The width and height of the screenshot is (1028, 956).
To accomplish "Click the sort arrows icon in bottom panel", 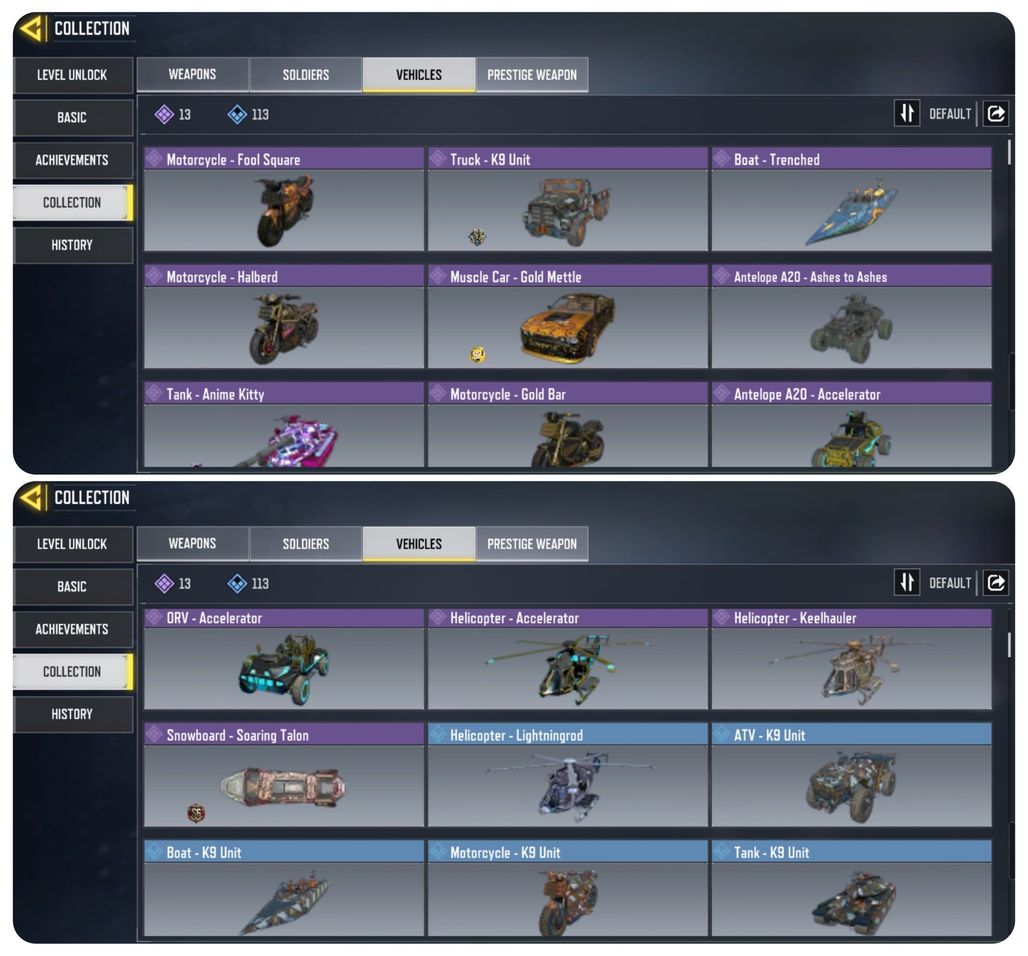I will pos(907,582).
